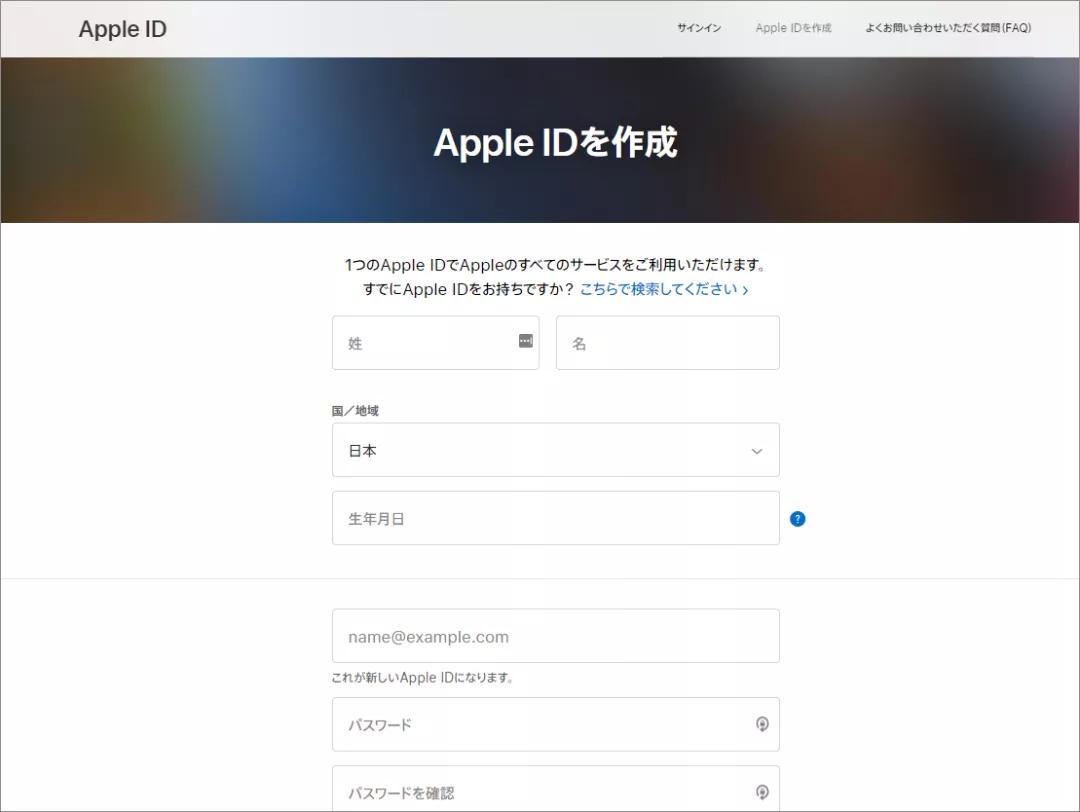Screen dimensions: 1080x812
Task: Change country from 日本 to another region
Action: [555, 450]
